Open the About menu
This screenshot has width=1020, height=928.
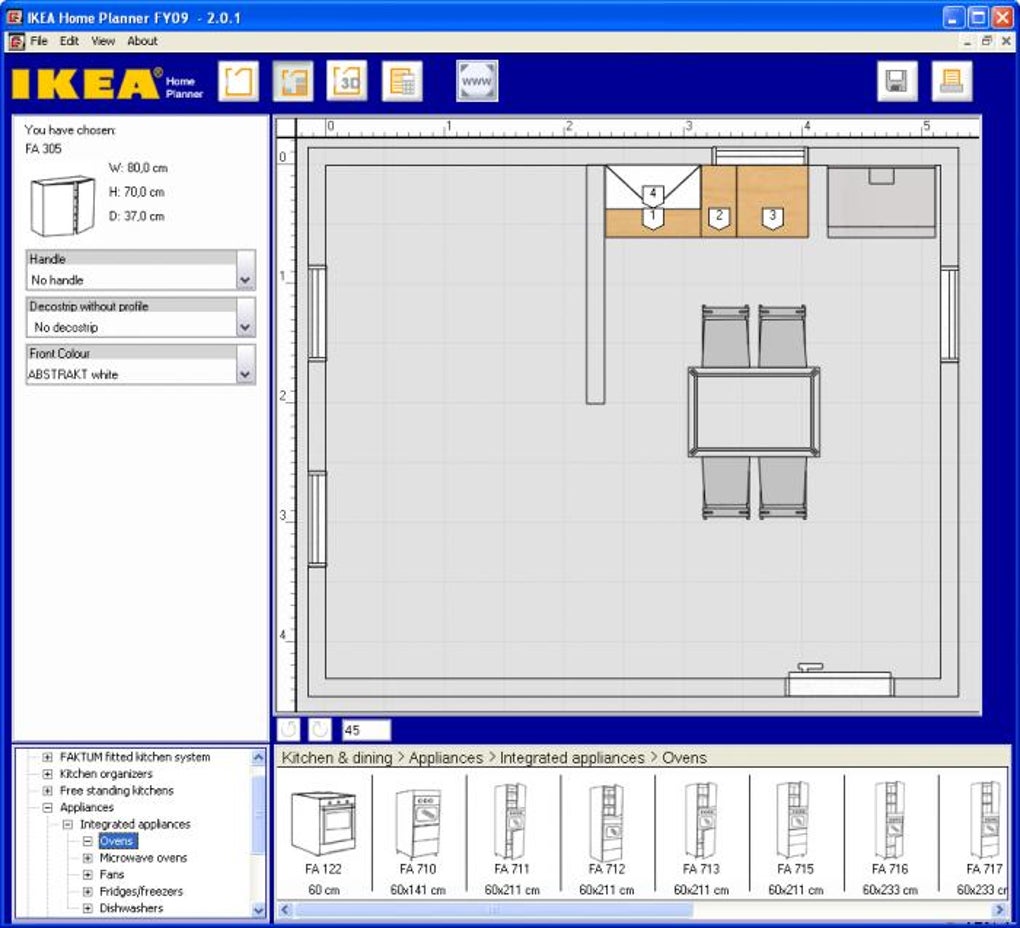(x=142, y=41)
